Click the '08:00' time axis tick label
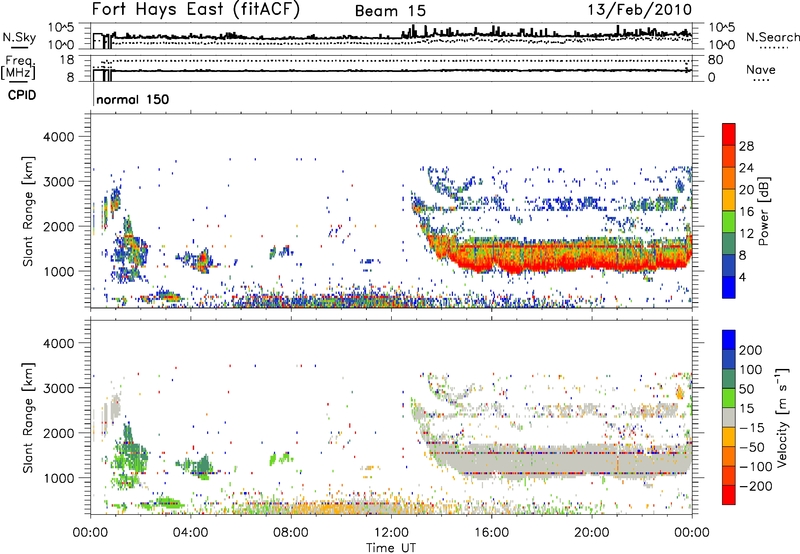 [x=291, y=533]
